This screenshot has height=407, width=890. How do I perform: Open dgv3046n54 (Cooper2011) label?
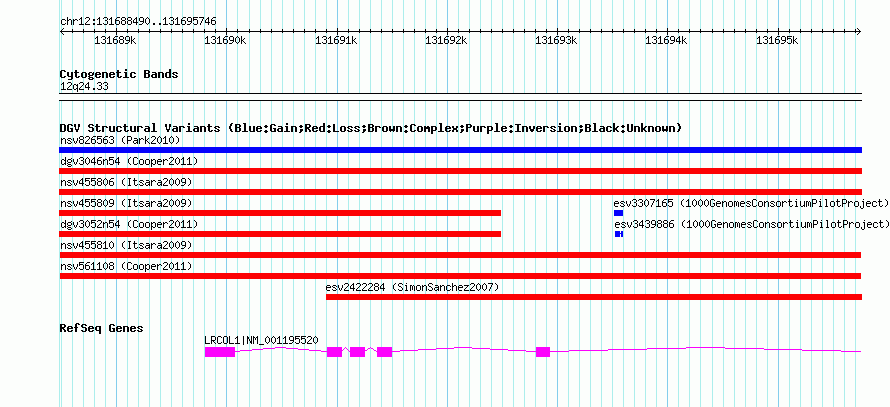pos(129,161)
